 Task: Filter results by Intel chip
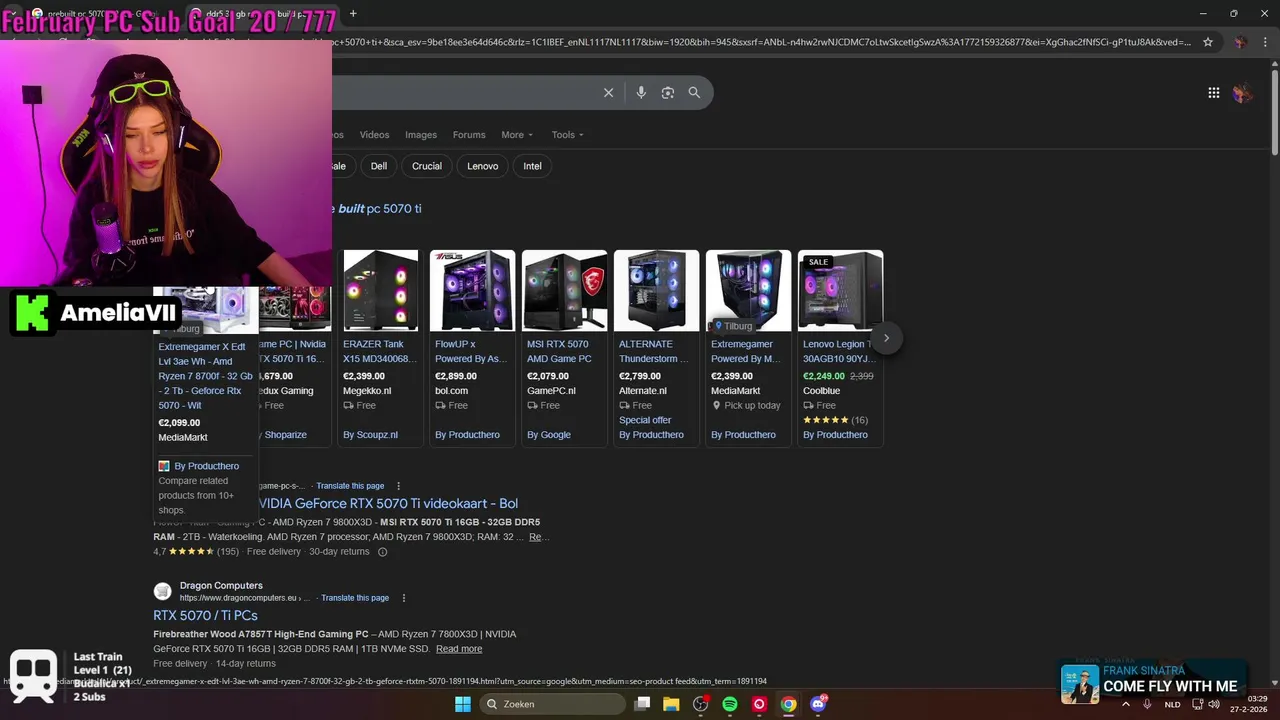pyautogui.click(x=533, y=166)
